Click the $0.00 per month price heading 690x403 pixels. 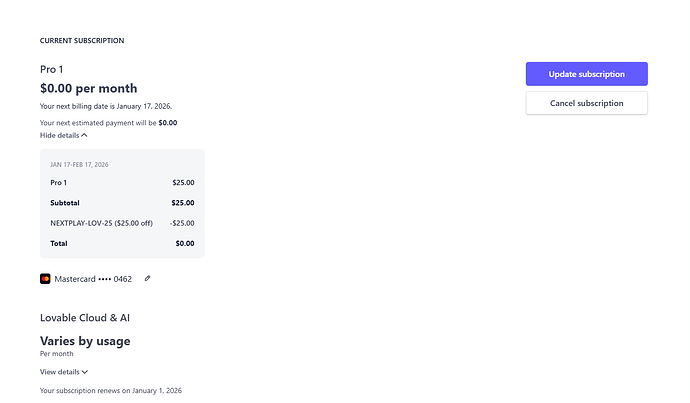(88, 88)
